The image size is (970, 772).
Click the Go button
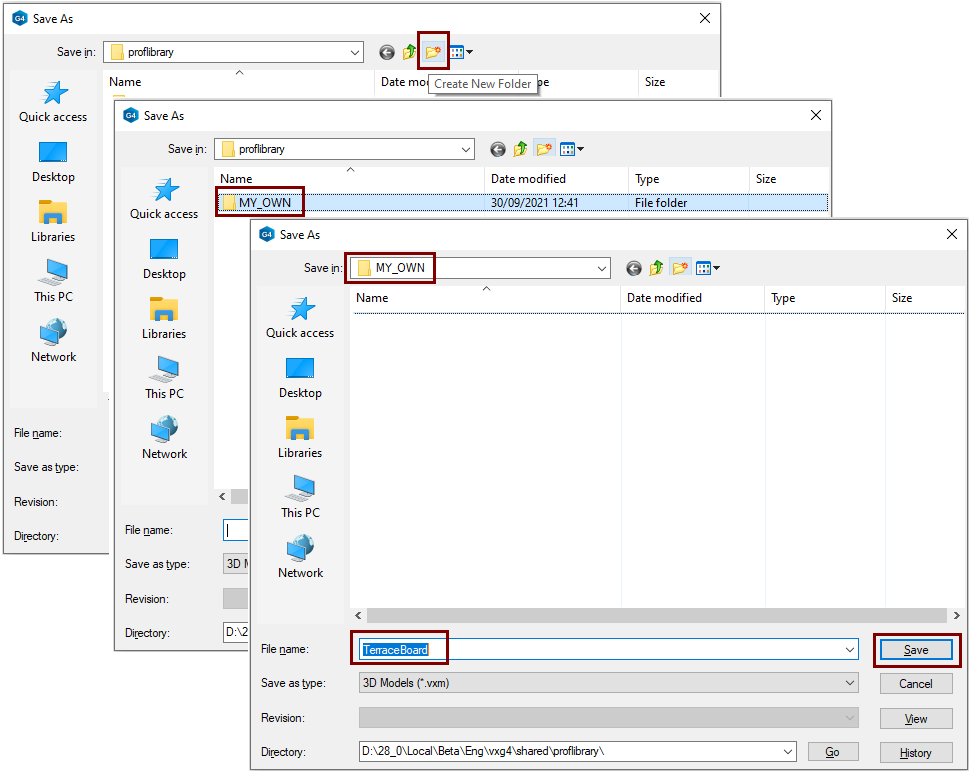pos(833,752)
